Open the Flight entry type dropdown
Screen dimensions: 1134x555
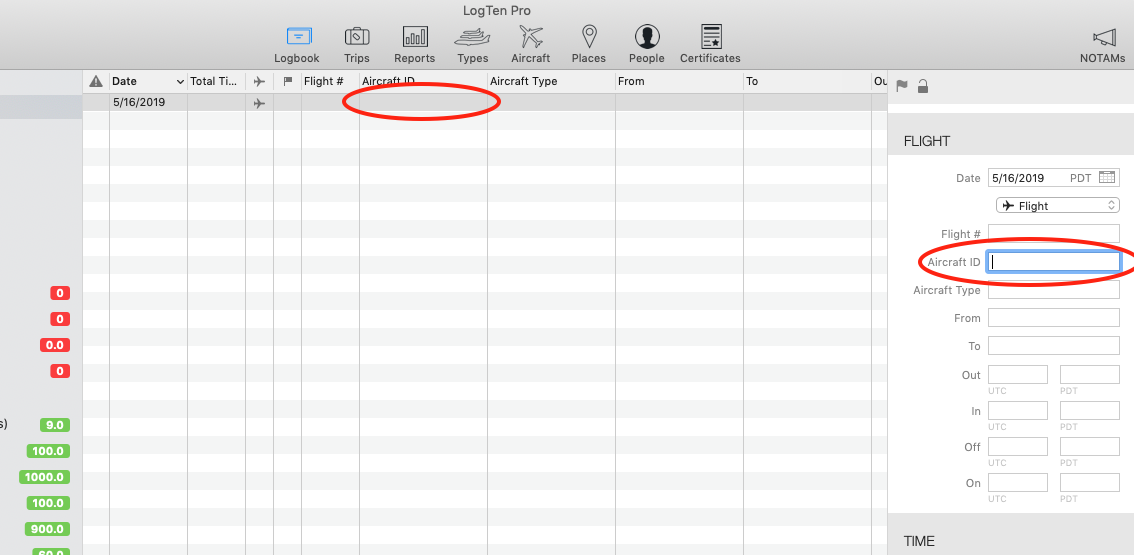1057,206
